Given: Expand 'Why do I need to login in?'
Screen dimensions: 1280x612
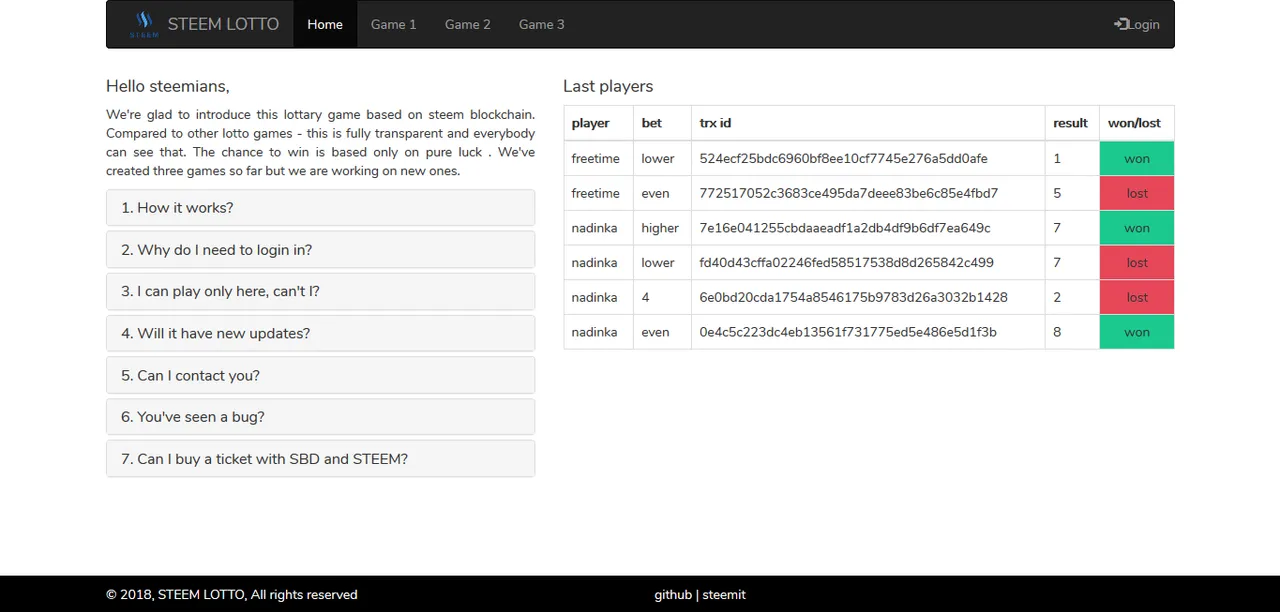Looking at the screenshot, I should pos(320,250).
